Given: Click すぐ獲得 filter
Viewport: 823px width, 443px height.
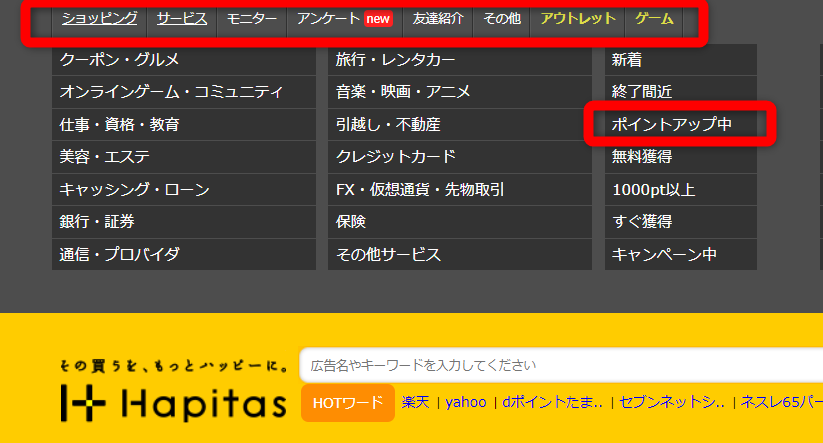Looking at the screenshot, I should pyautogui.click(x=681, y=222).
